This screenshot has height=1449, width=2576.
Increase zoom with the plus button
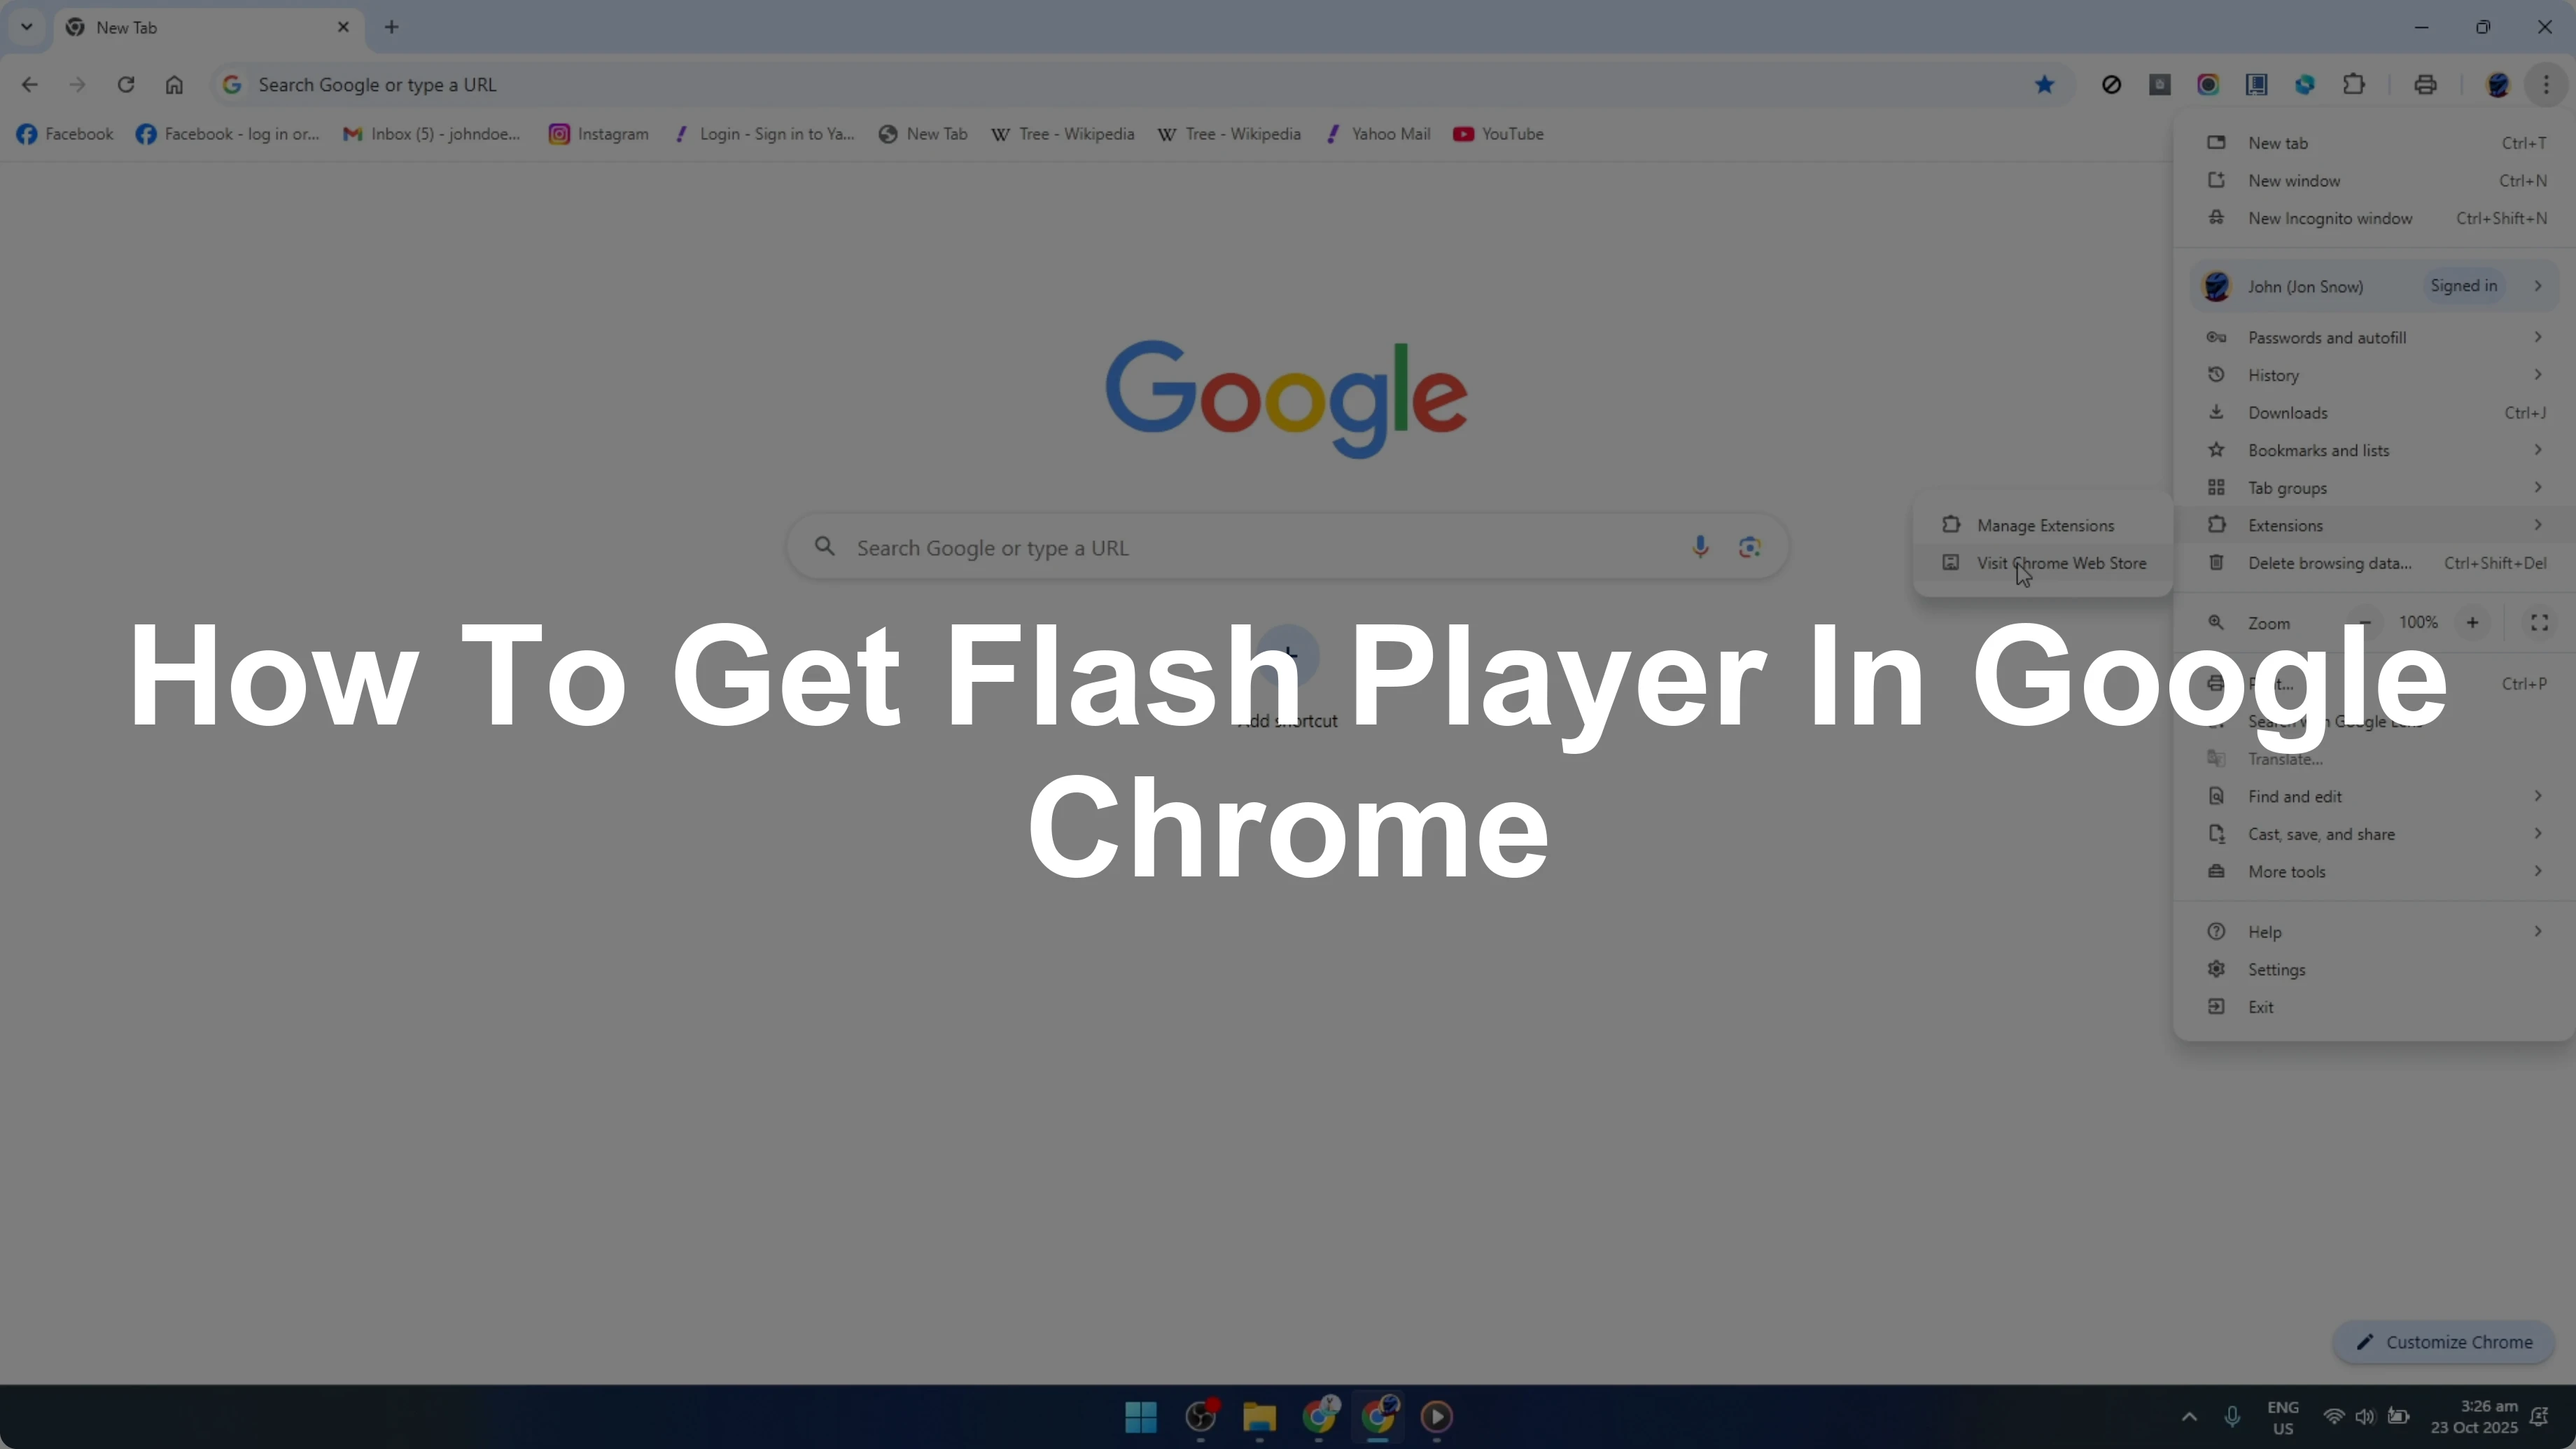pyautogui.click(x=2472, y=623)
